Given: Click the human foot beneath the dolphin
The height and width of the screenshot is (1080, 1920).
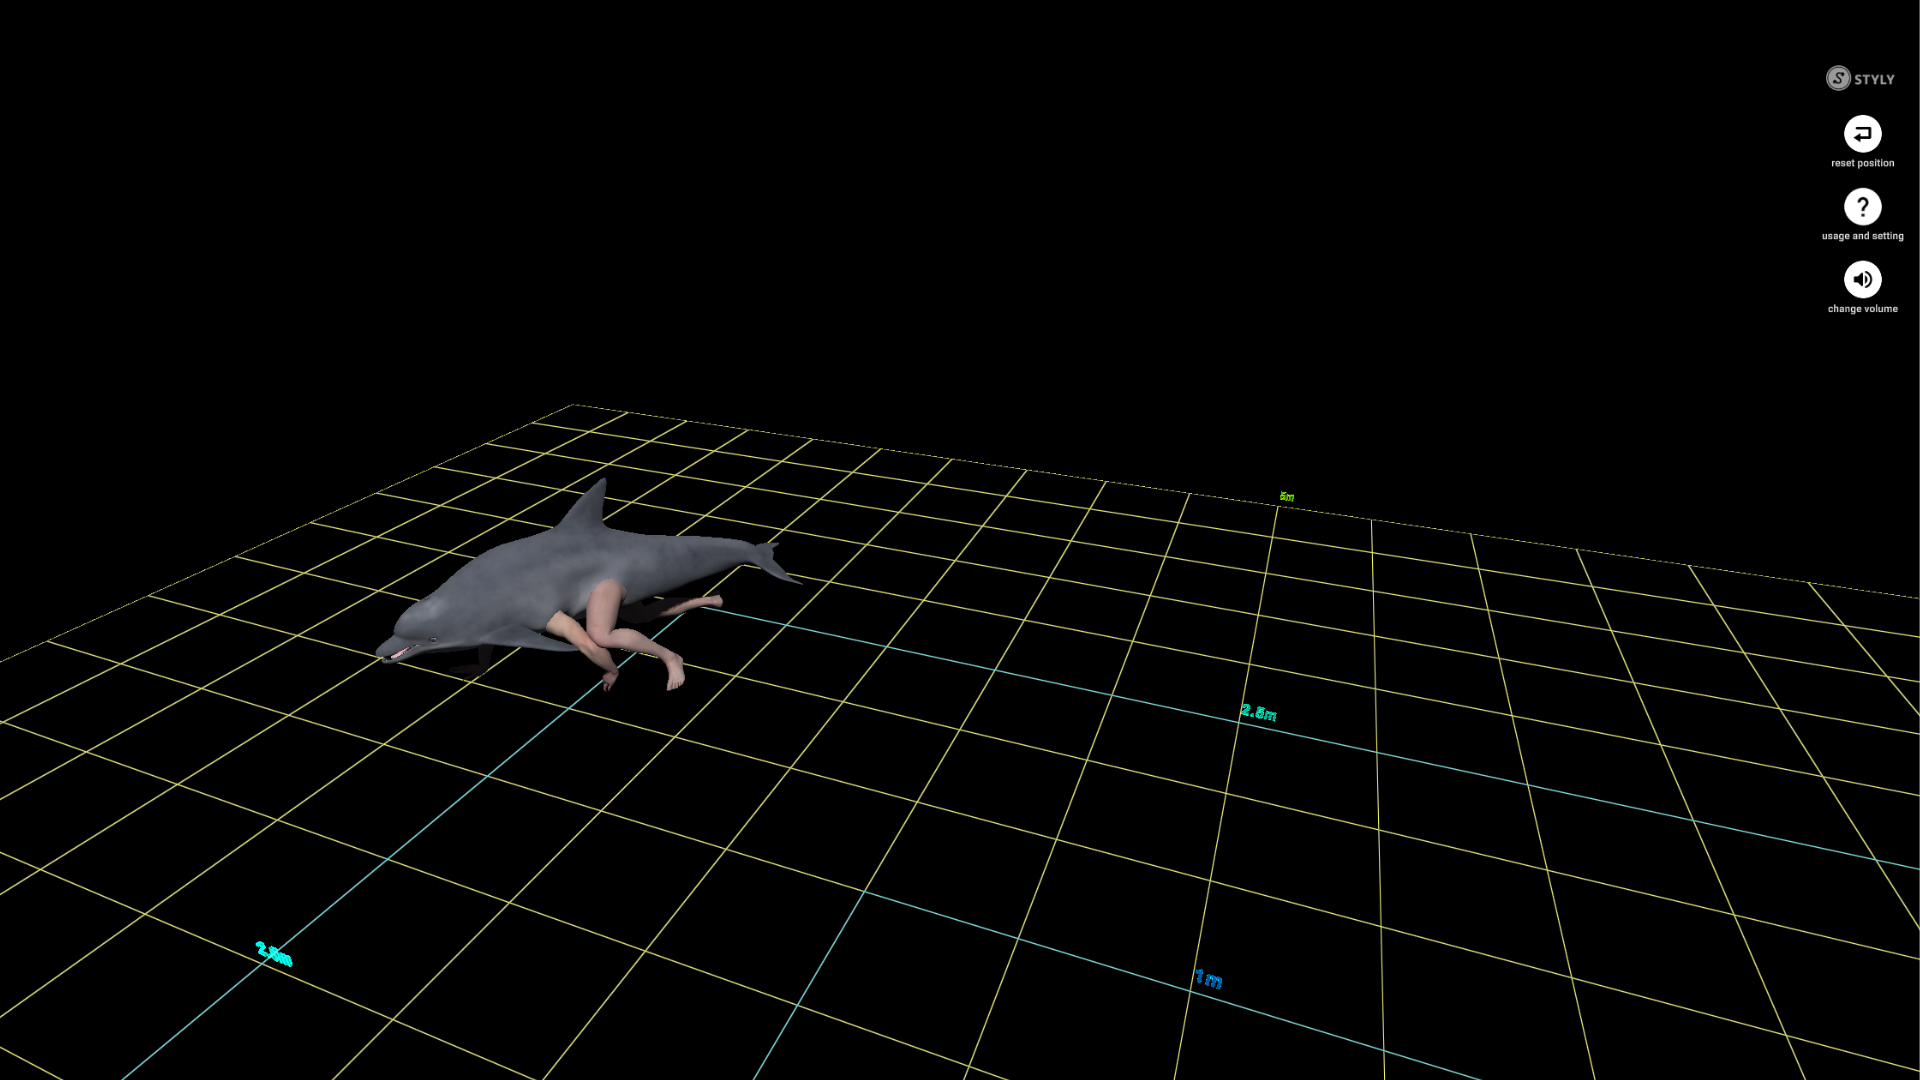Looking at the screenshot, I should [x=676, y=675].
